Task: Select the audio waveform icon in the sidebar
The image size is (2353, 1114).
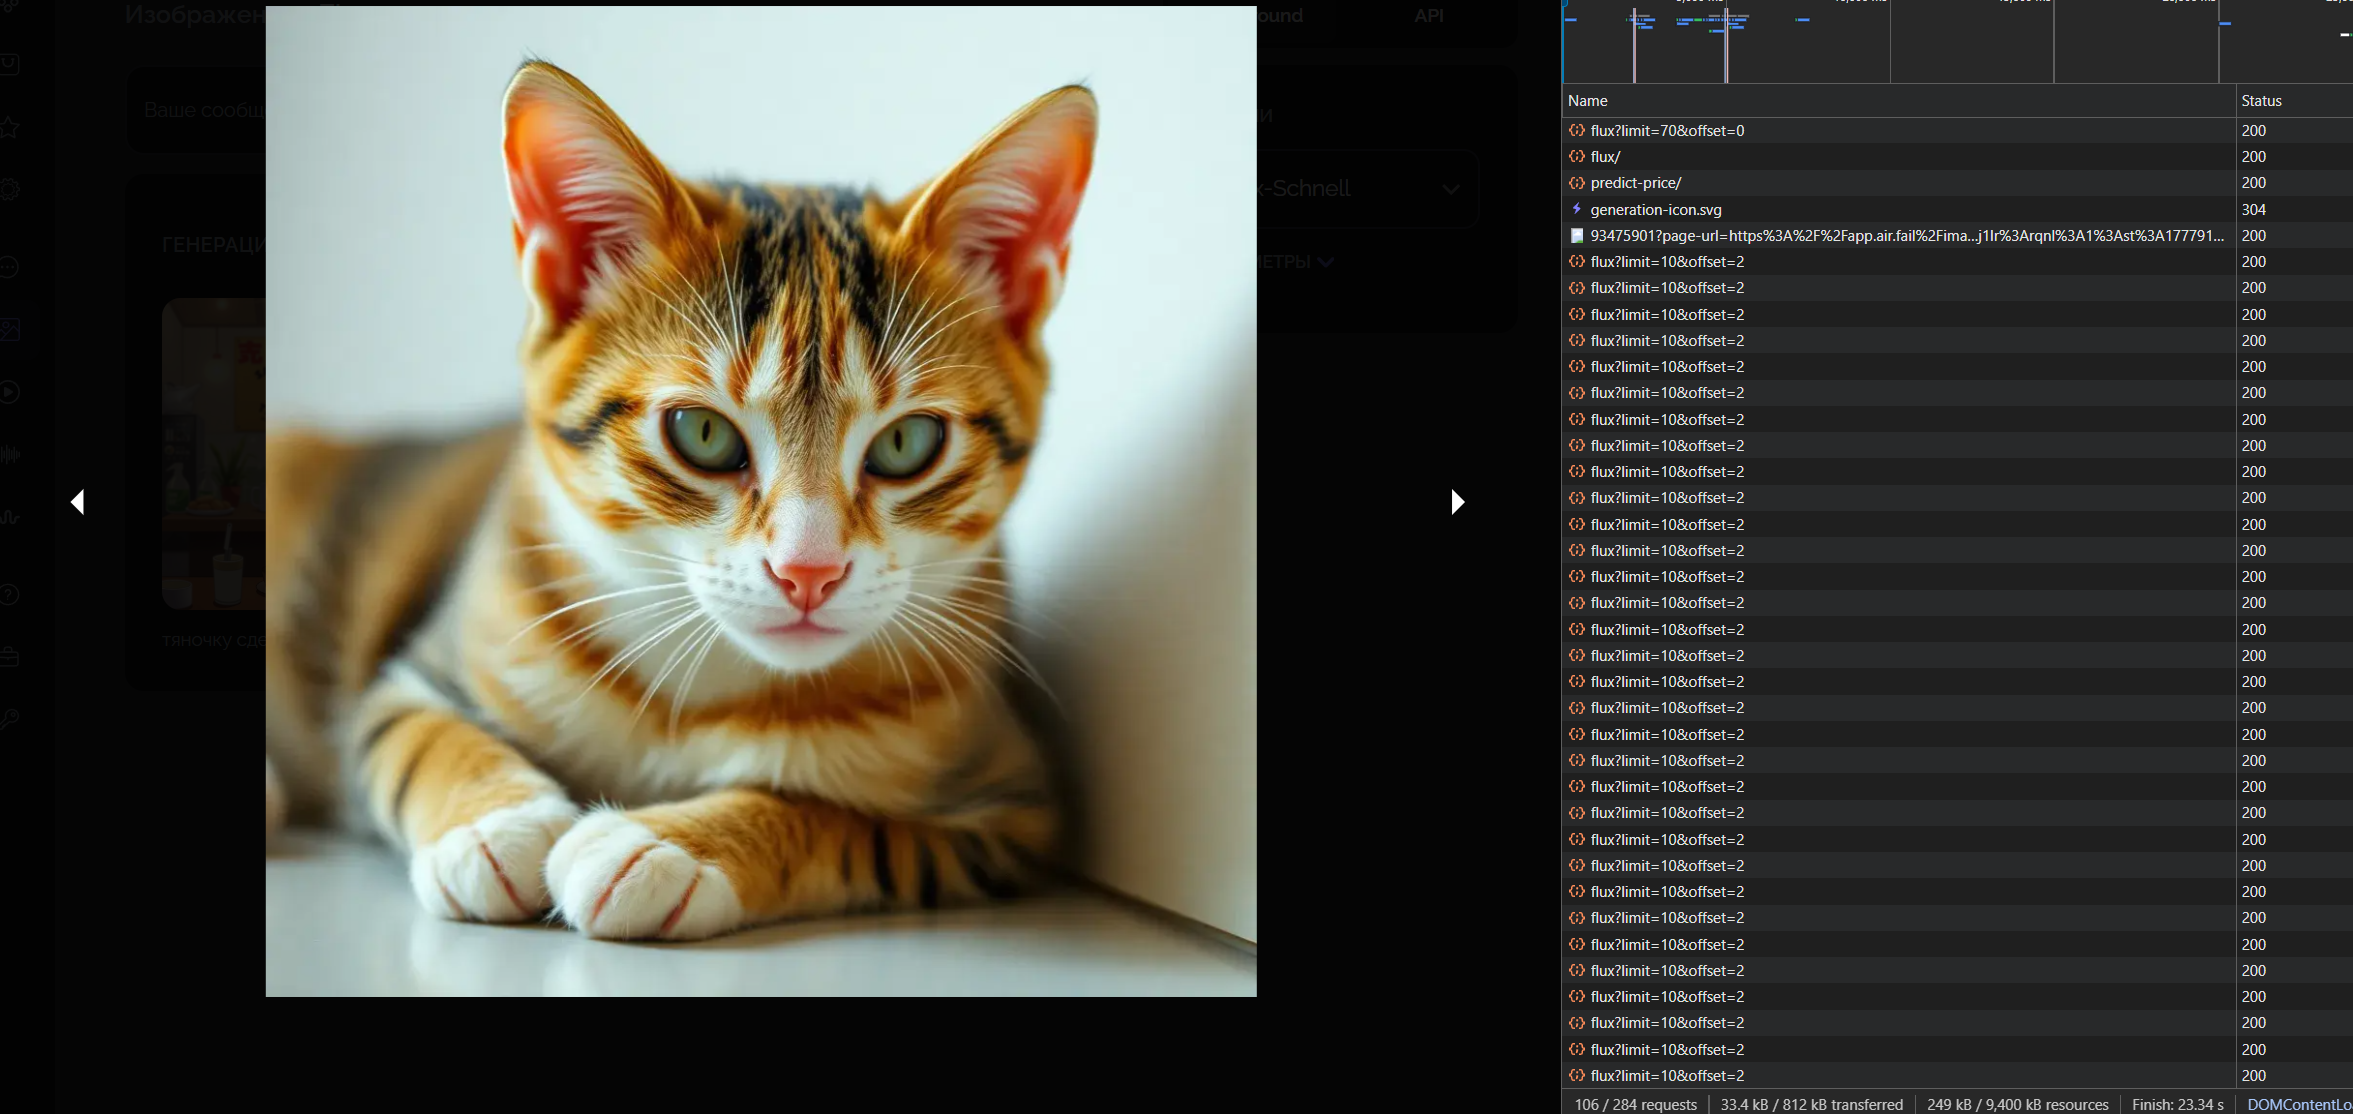Action: pyautogui.click(x=9, y=454)
